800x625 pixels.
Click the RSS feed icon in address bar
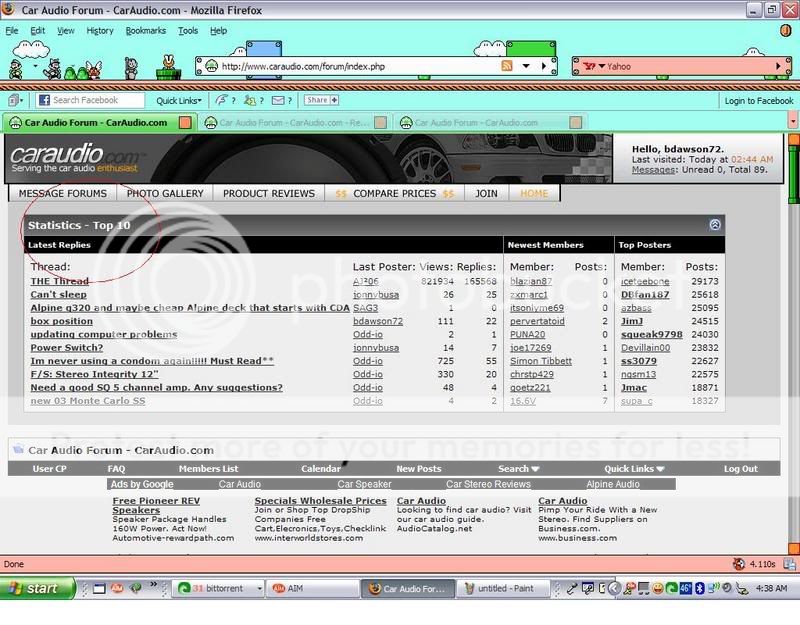point(507,66)
